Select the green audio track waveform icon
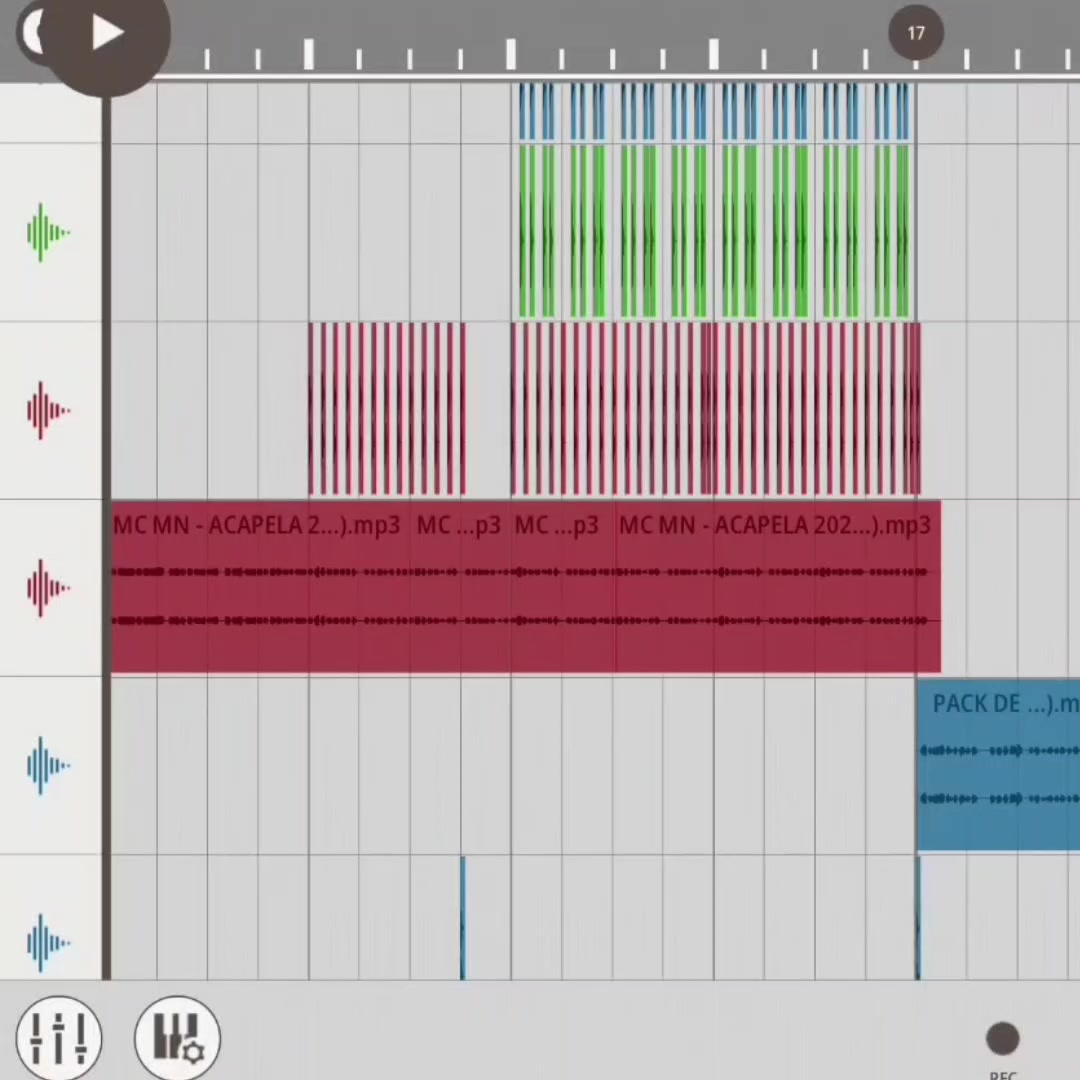This screenshot has width=1080, height=1080. pyautogui.click(x=48, y=232)
